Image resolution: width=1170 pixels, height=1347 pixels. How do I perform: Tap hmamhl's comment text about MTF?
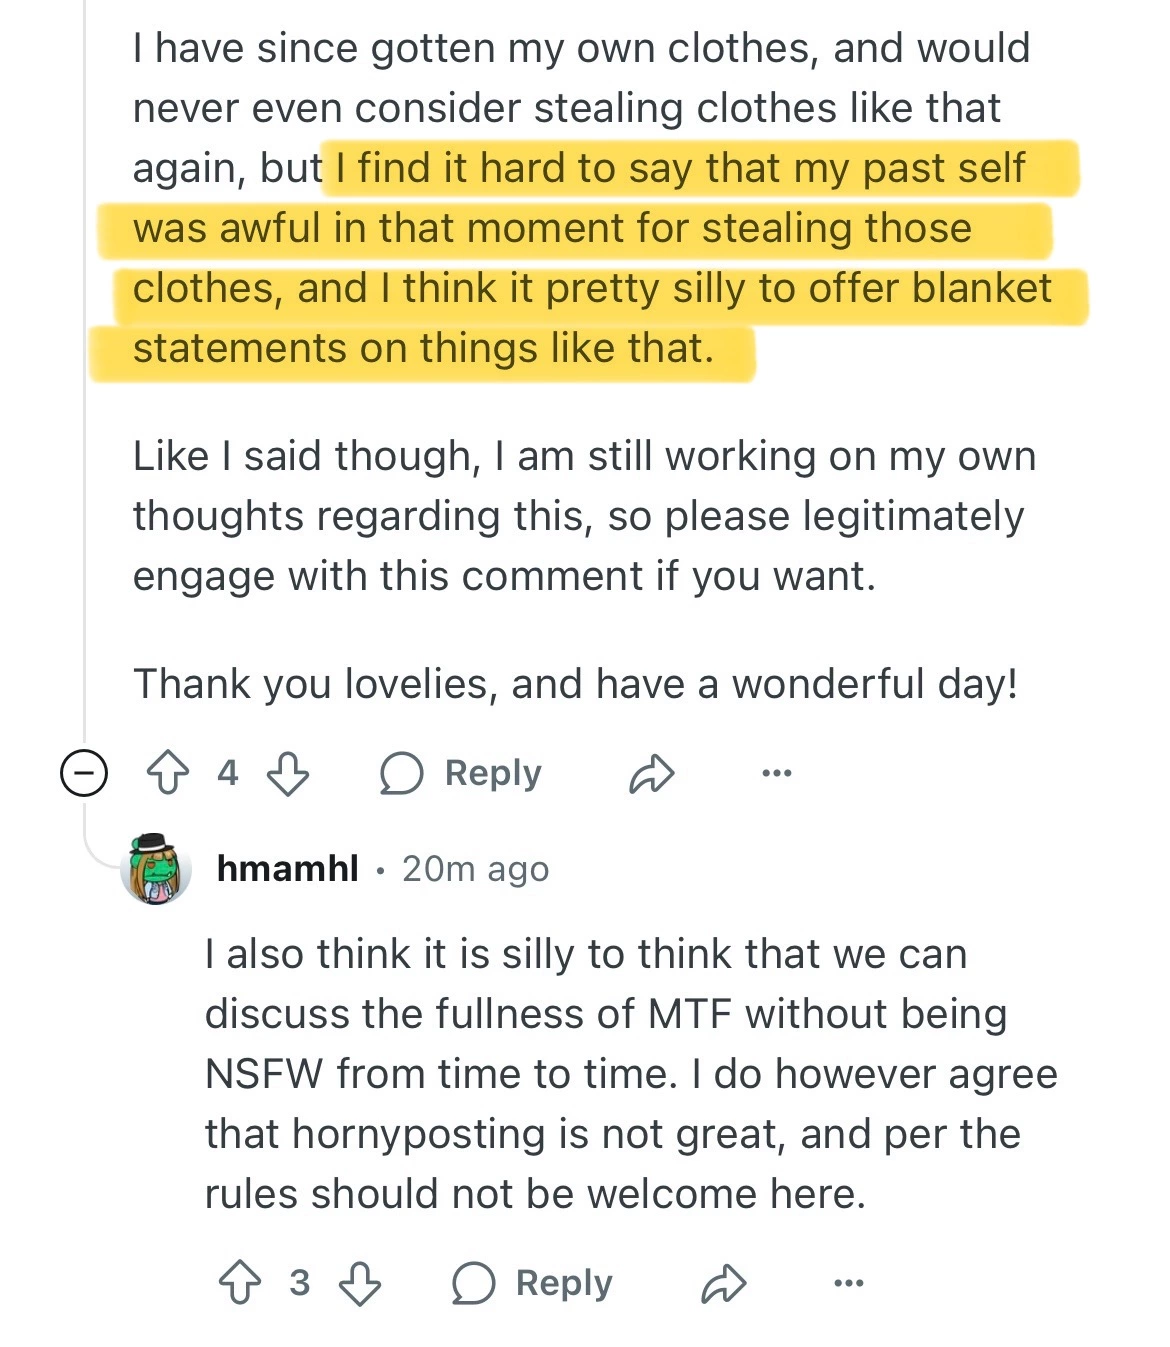[x=630, y=1073]
